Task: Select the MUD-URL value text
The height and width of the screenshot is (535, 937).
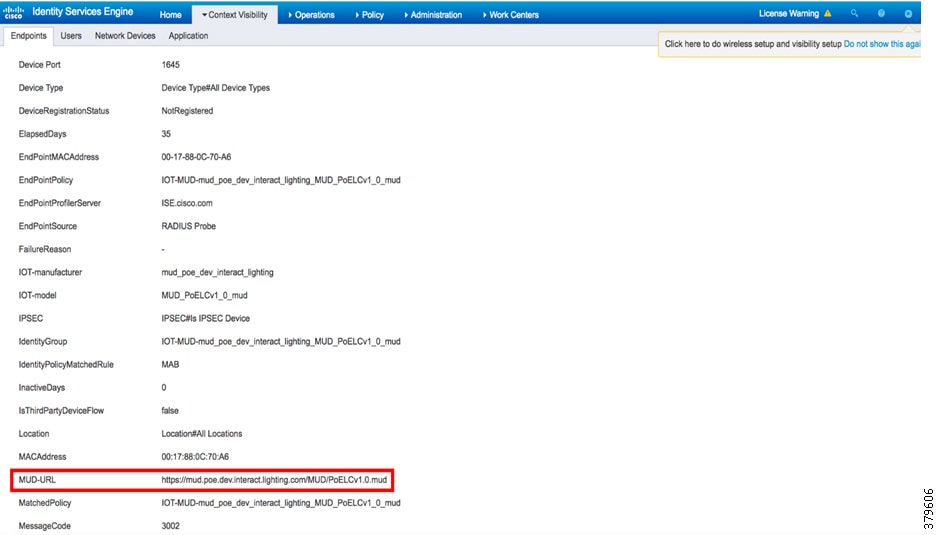Action: tap(274, 479)
